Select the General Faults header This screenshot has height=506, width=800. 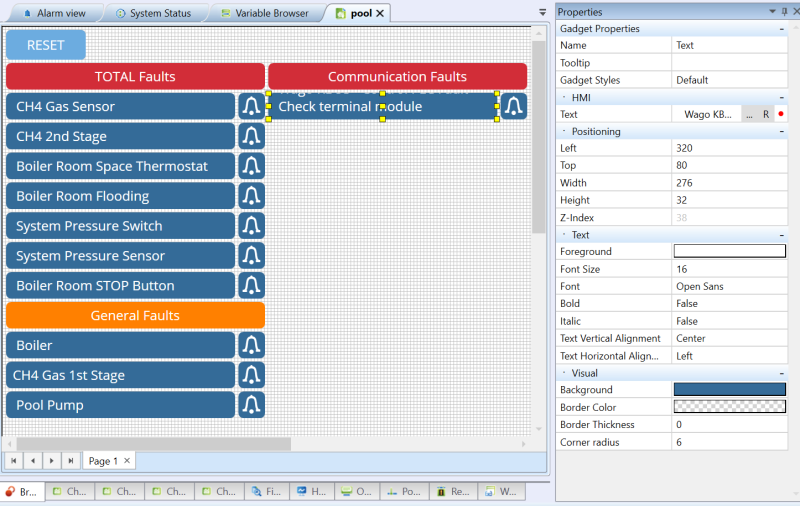pos(135,315)
